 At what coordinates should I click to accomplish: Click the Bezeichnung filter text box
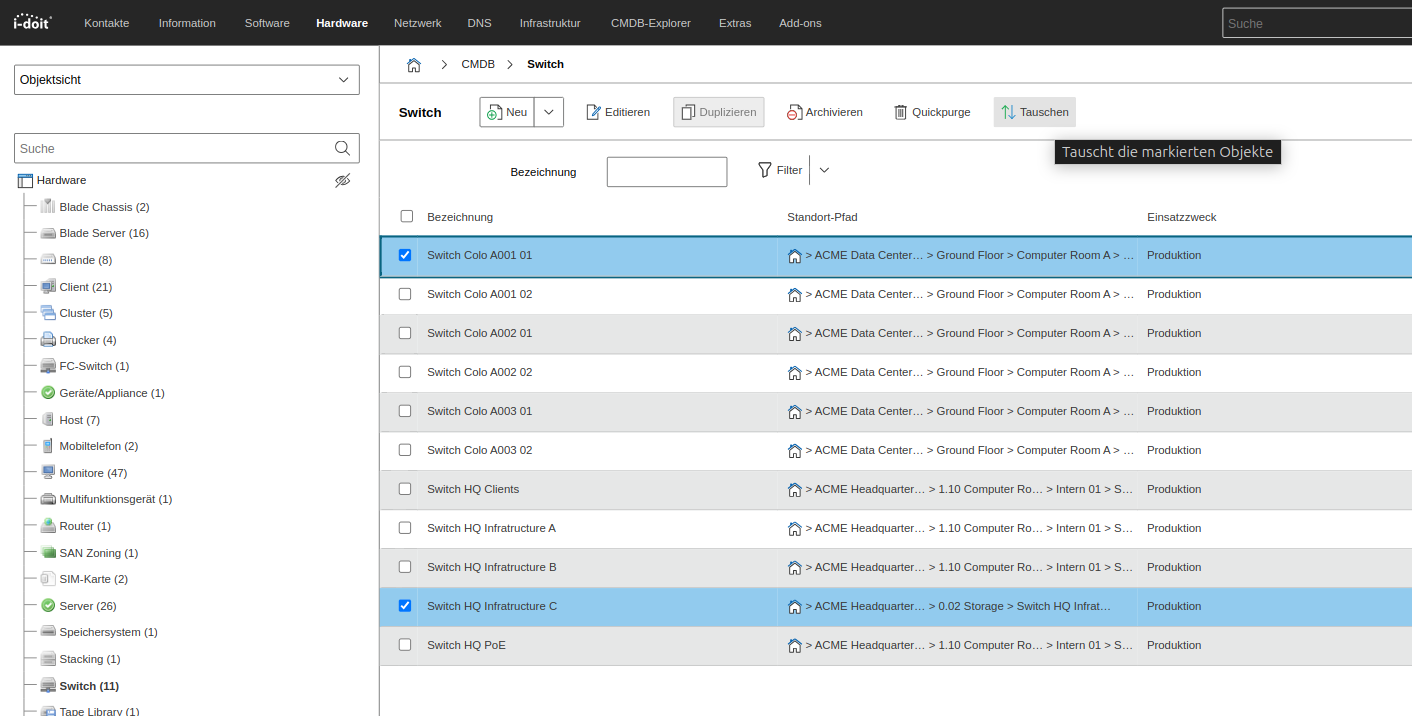667,171
